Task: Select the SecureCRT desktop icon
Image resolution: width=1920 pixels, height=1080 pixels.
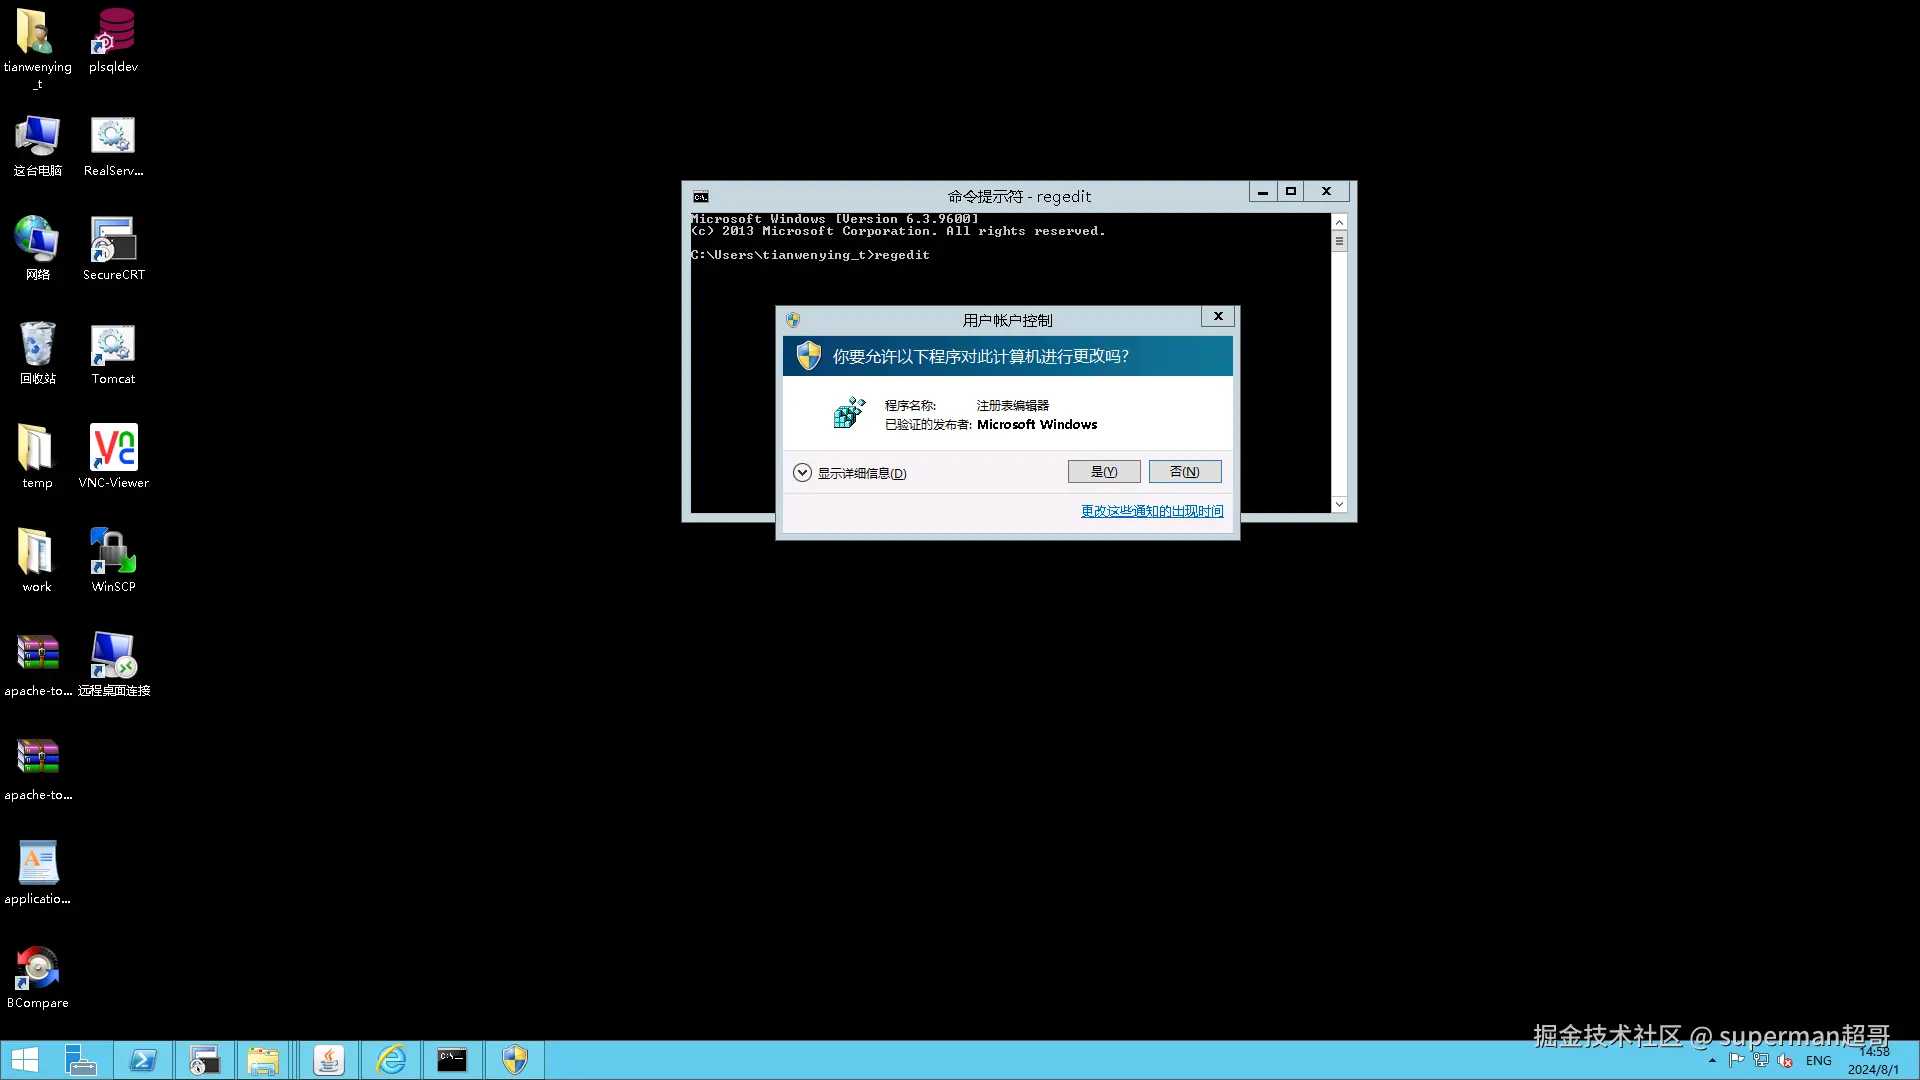Action: point(113,248)
